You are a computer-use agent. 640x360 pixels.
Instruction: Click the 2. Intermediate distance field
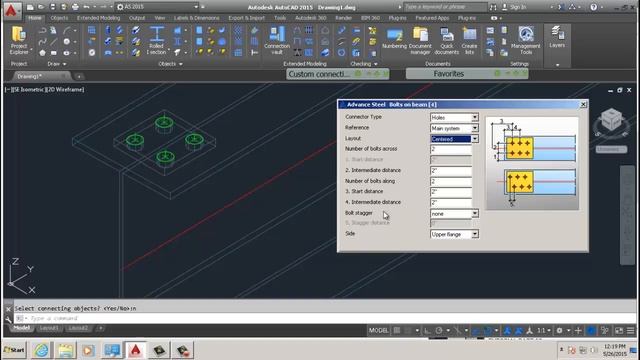(451, 171)
